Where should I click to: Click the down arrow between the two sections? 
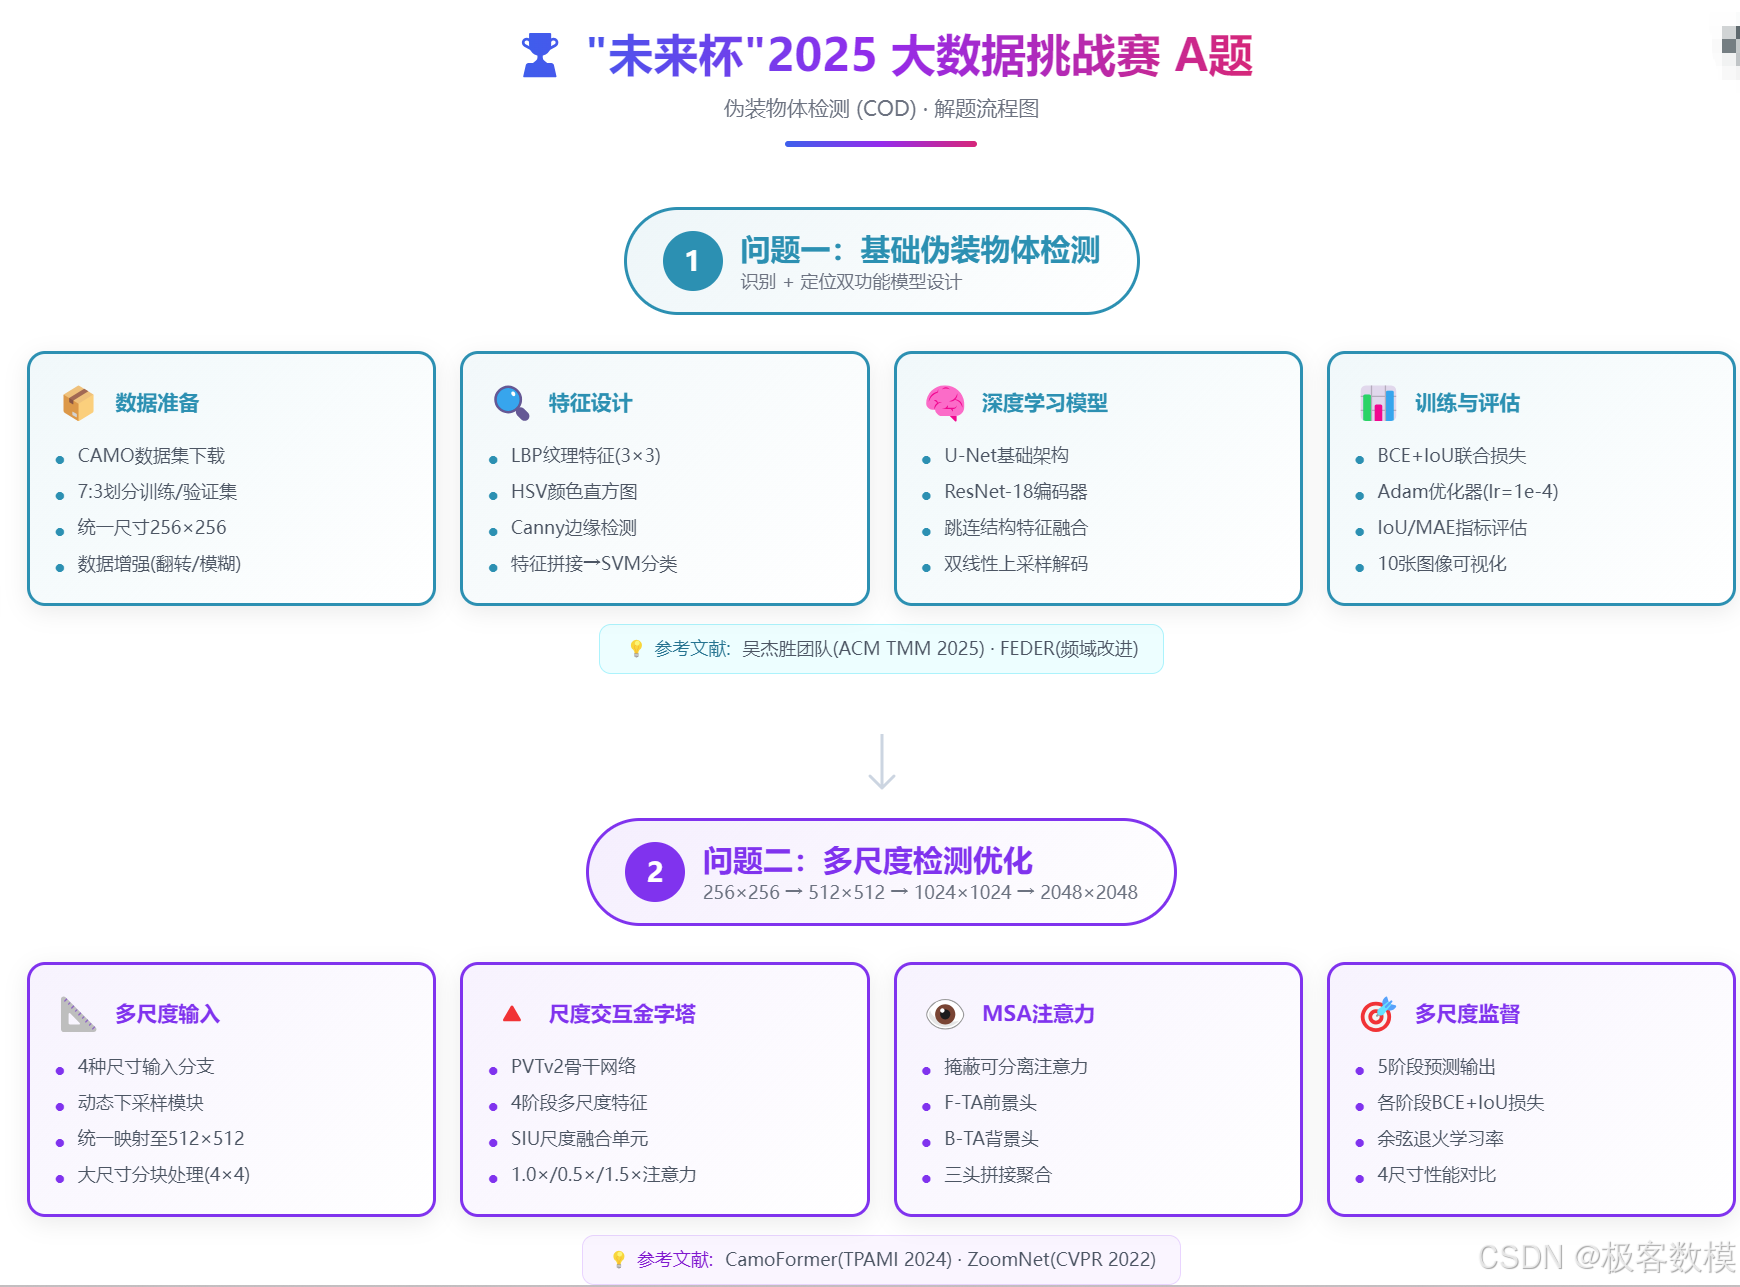pos(881,760)
